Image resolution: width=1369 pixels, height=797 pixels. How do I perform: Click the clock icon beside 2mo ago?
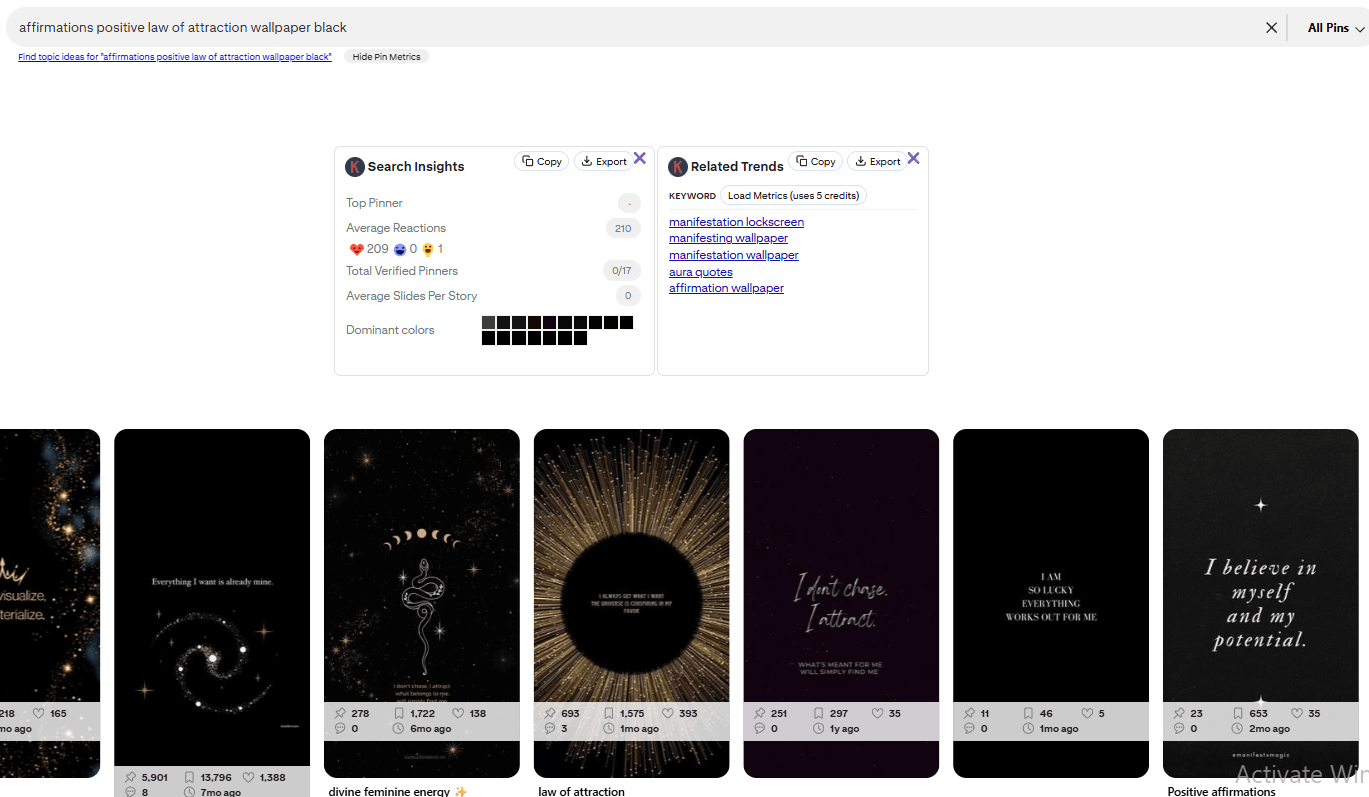click(x=1238, y=729)
